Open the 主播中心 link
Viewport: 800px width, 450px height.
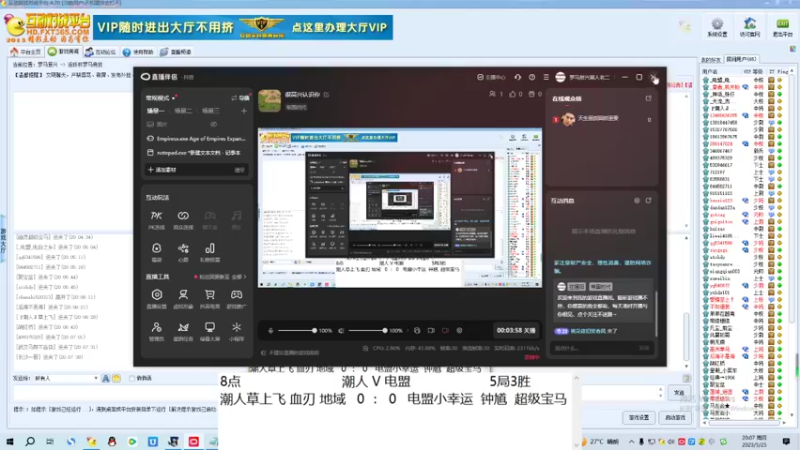click(491, 77)
